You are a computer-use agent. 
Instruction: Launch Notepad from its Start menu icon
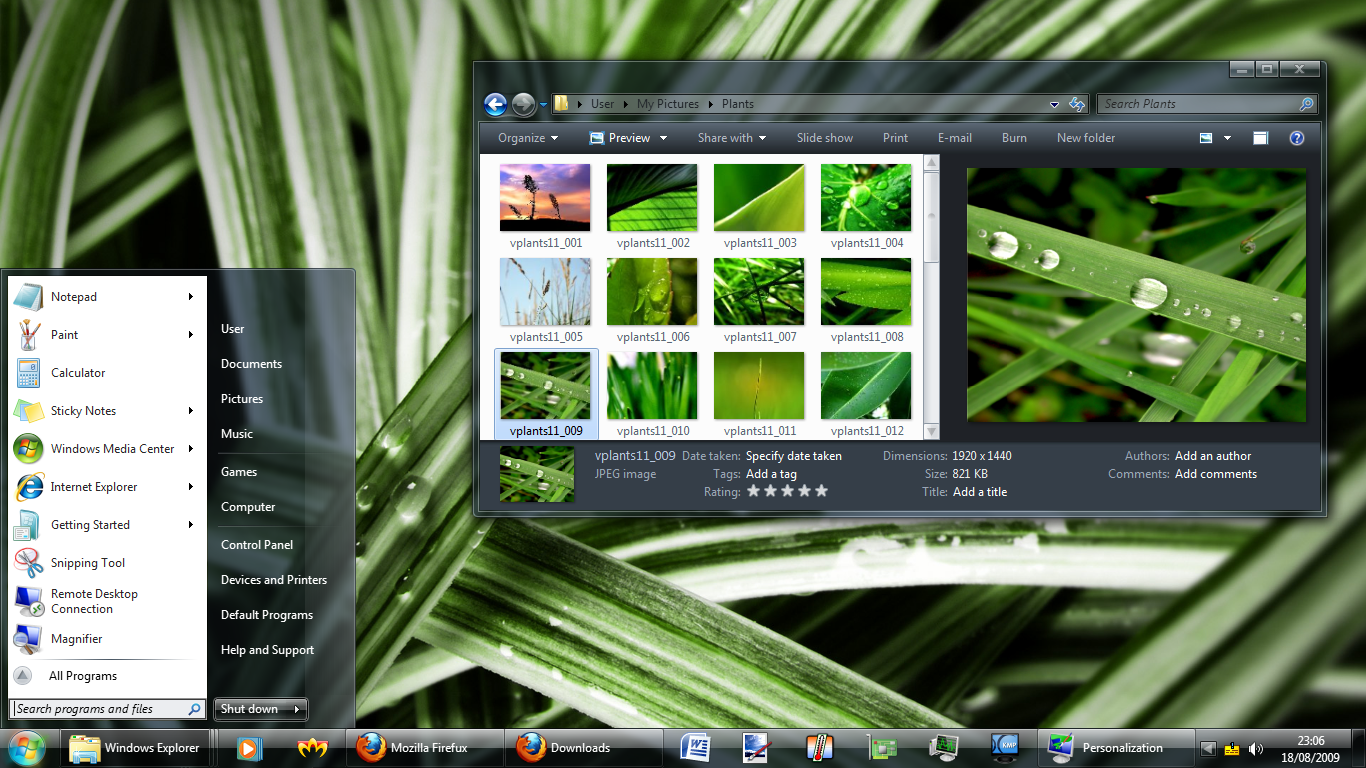click(x=28, y=297)
